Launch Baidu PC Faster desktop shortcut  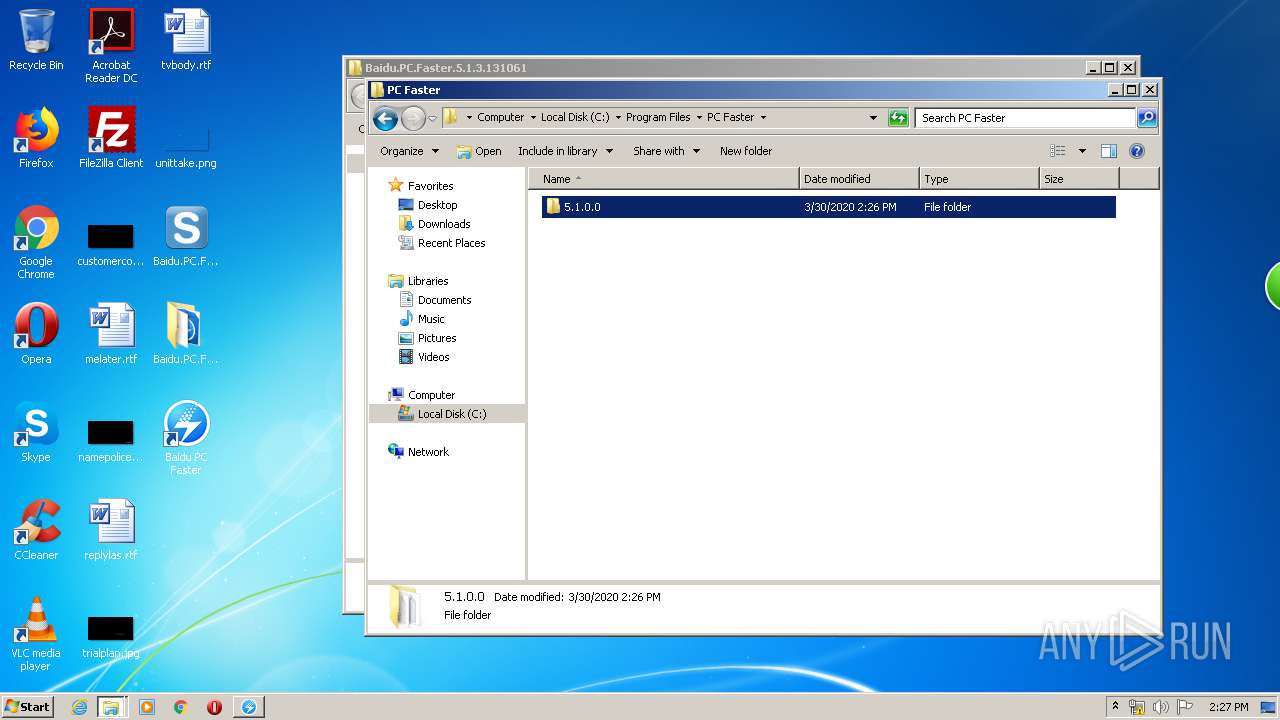pyautogui.click(x=186, y=438)
